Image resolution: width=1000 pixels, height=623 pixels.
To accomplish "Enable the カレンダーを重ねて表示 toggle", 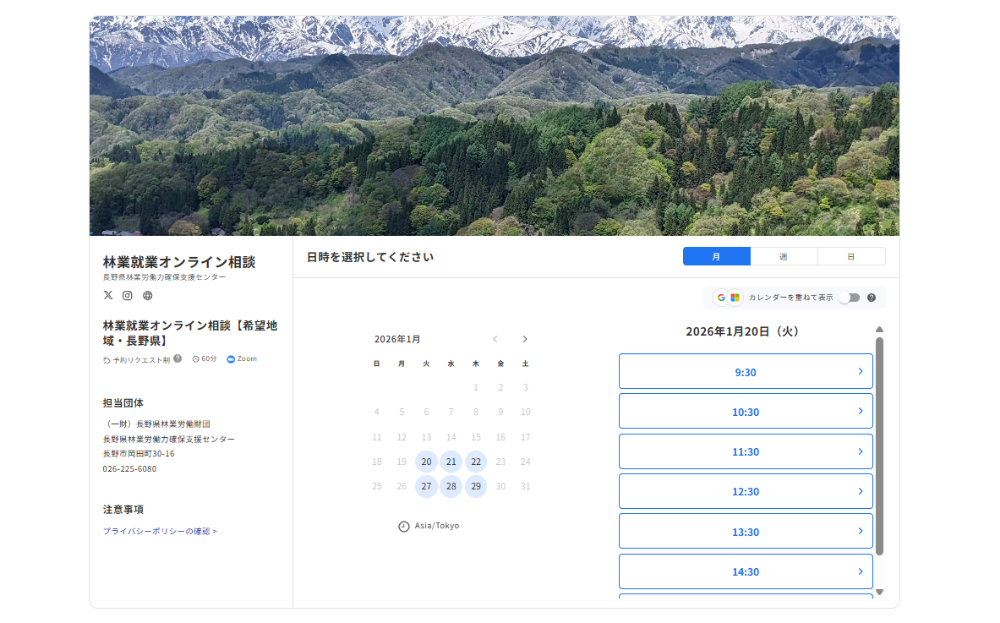I will pyautogui.click(x=849, y=298).
